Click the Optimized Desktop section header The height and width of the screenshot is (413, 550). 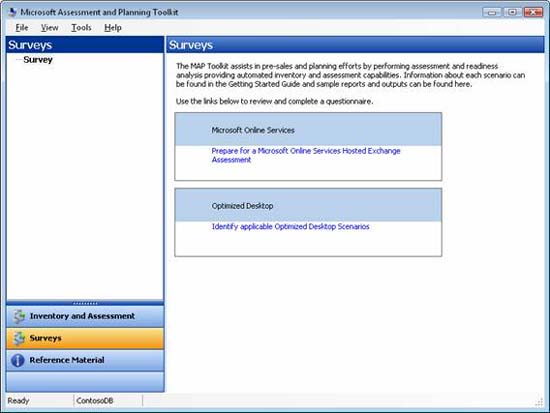[x=308, y=205]
